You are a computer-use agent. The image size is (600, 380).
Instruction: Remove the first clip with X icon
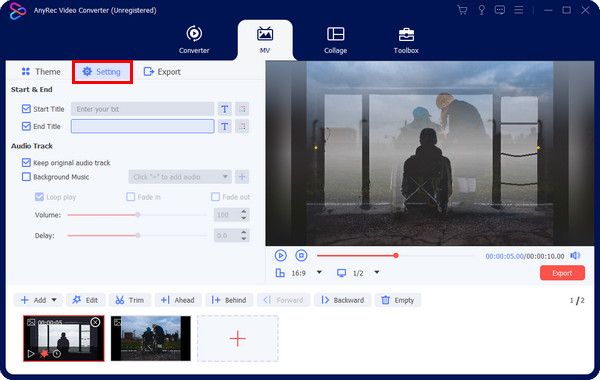click(x=95, y=322)
